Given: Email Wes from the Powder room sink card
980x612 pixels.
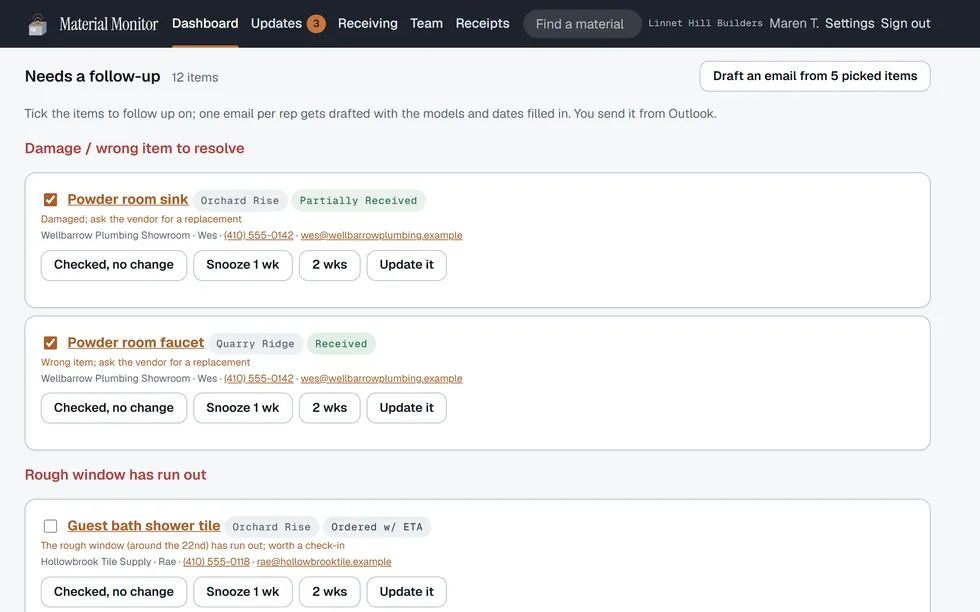Looking at the screenshot, I should click(x=381, y=235).
